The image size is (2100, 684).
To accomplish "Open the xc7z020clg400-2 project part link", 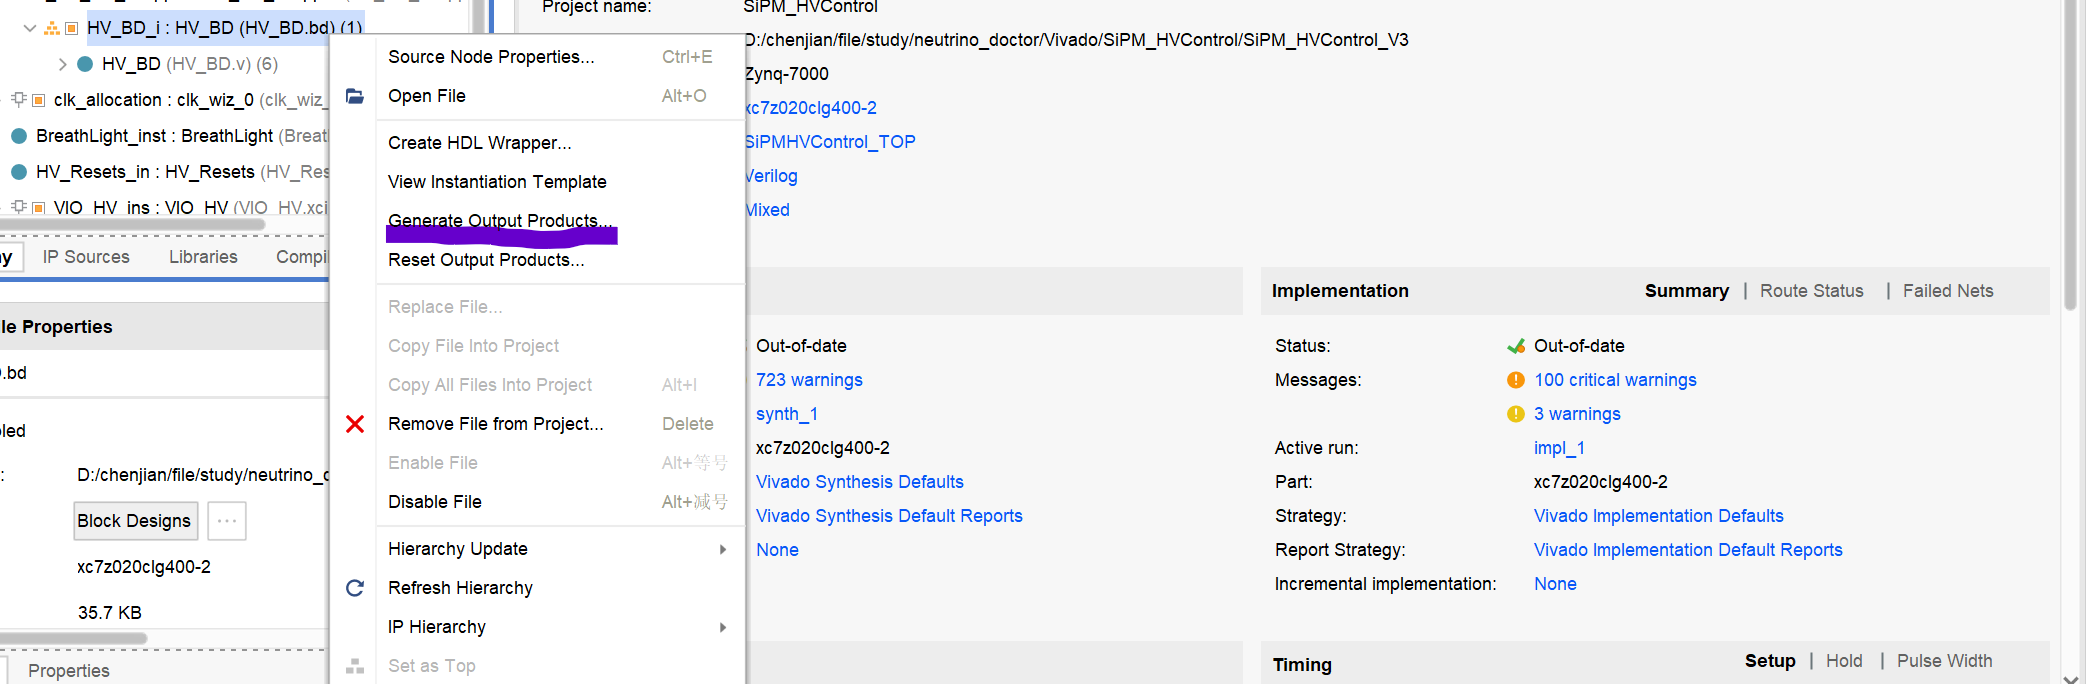I will click(x=811, y=108).
